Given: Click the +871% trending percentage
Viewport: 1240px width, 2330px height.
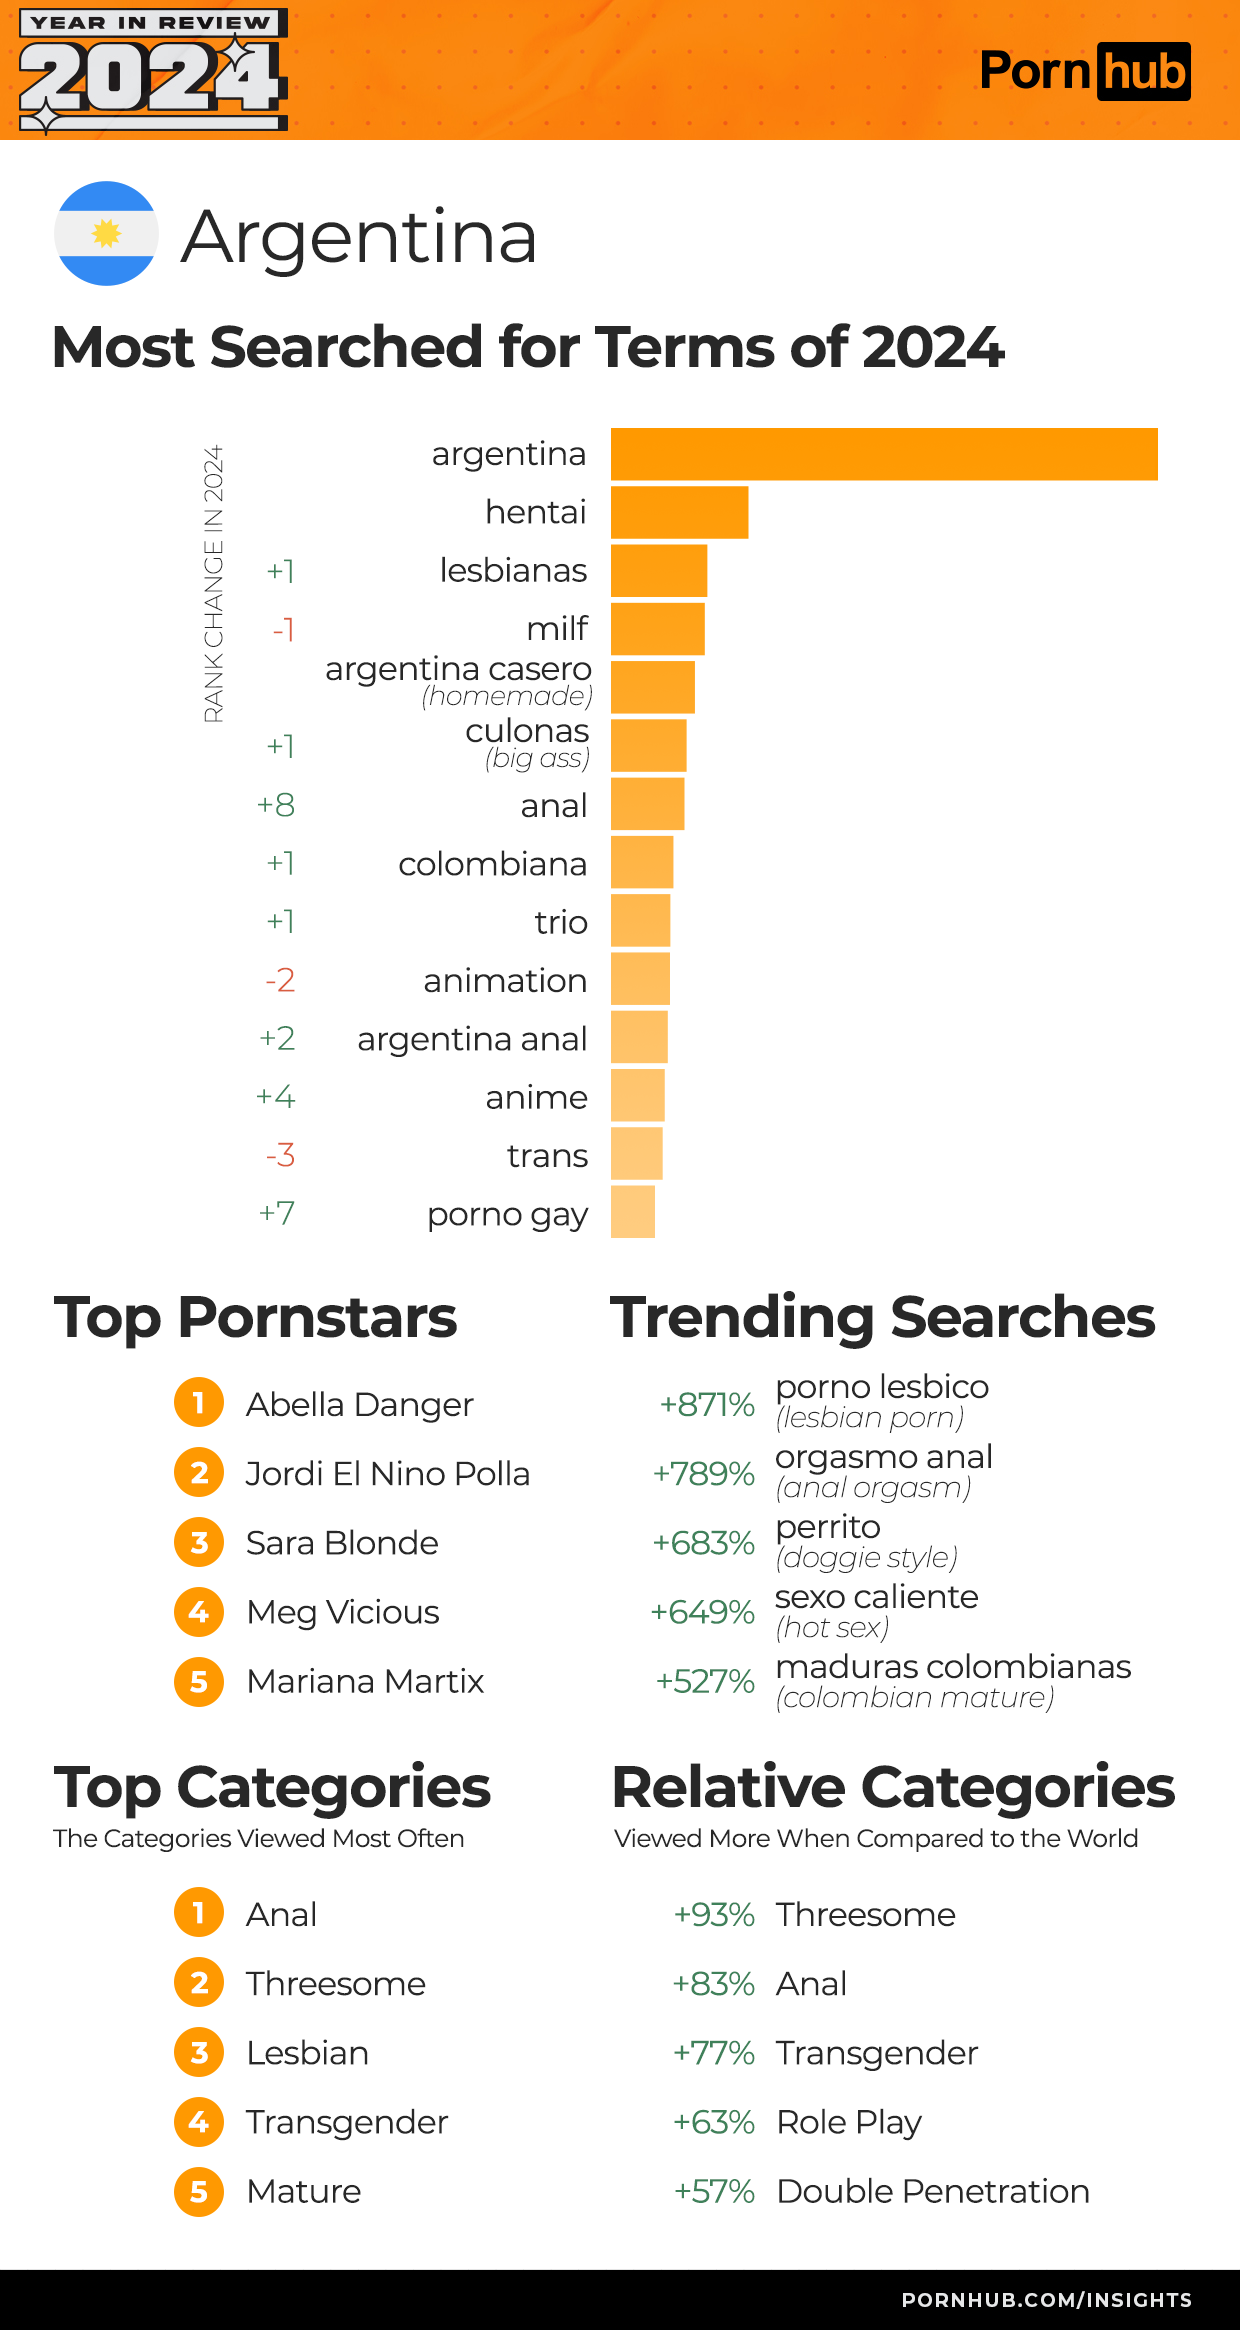Looking at the screenshot, I should 706,1404.
